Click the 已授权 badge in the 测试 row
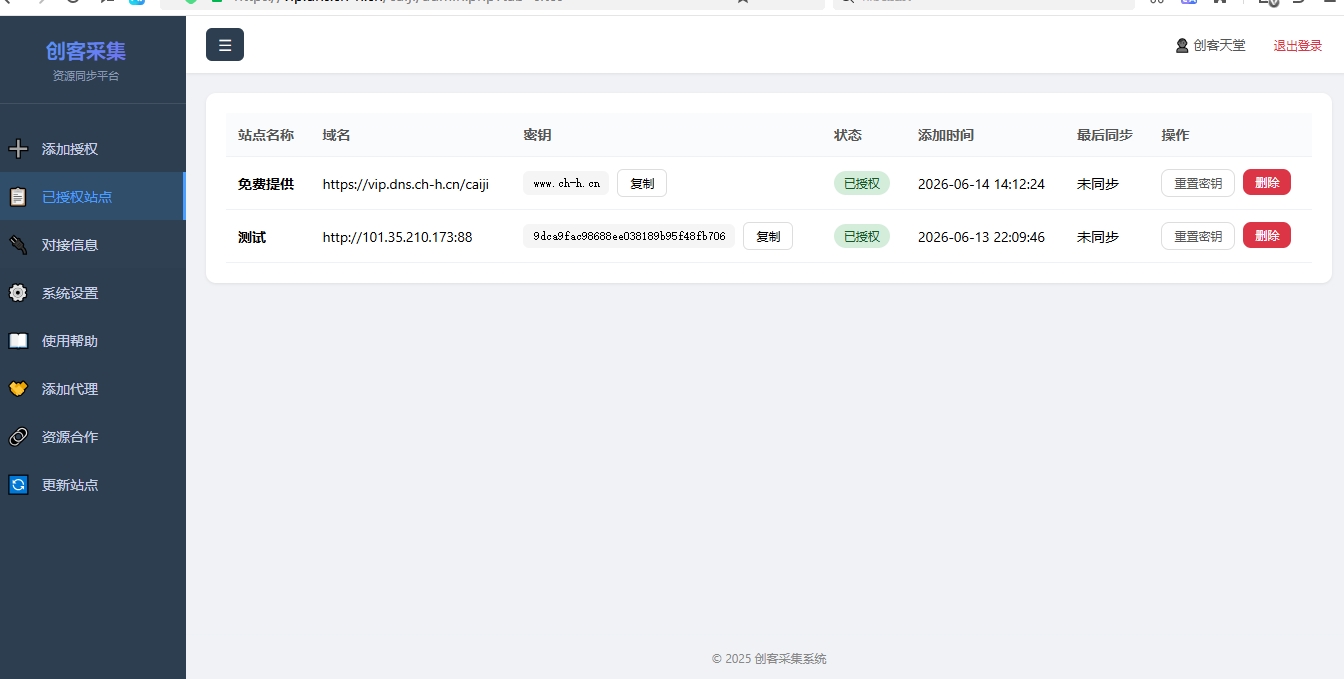This screenshot has height=679, width=1344. [861, 236]
